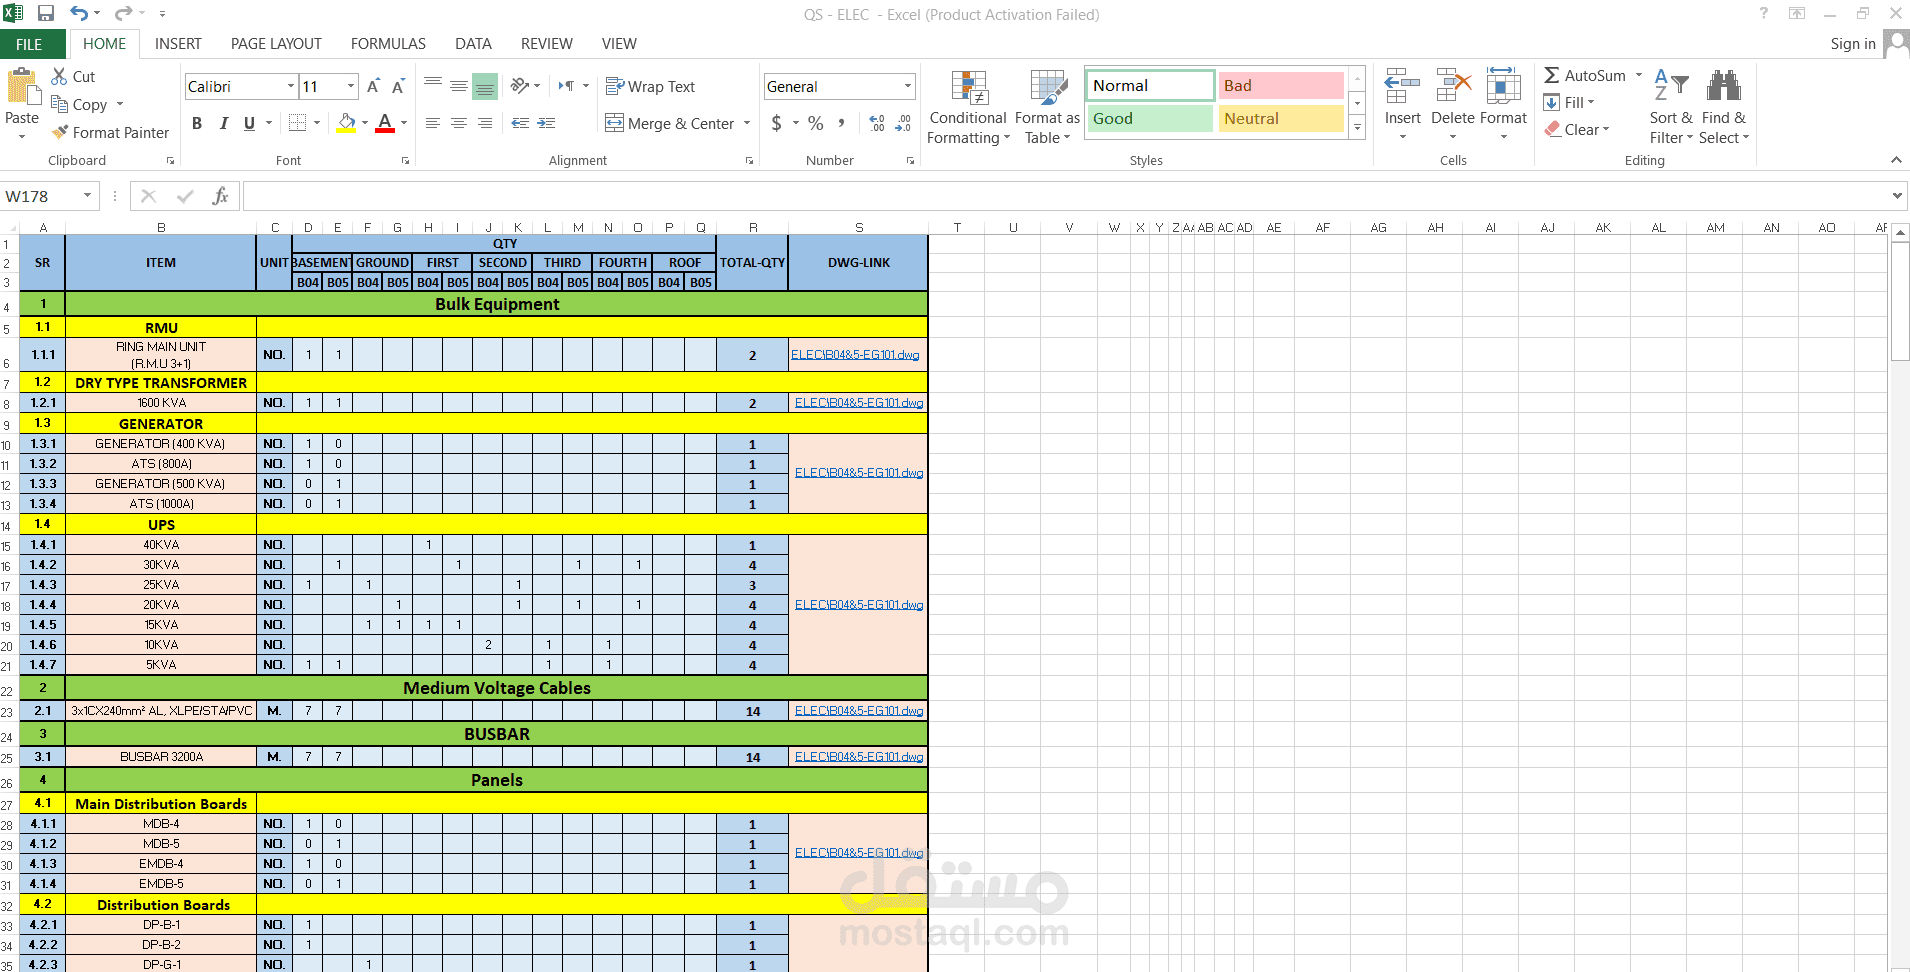
Task: Open the General number format dropdown
Action: 908,86
